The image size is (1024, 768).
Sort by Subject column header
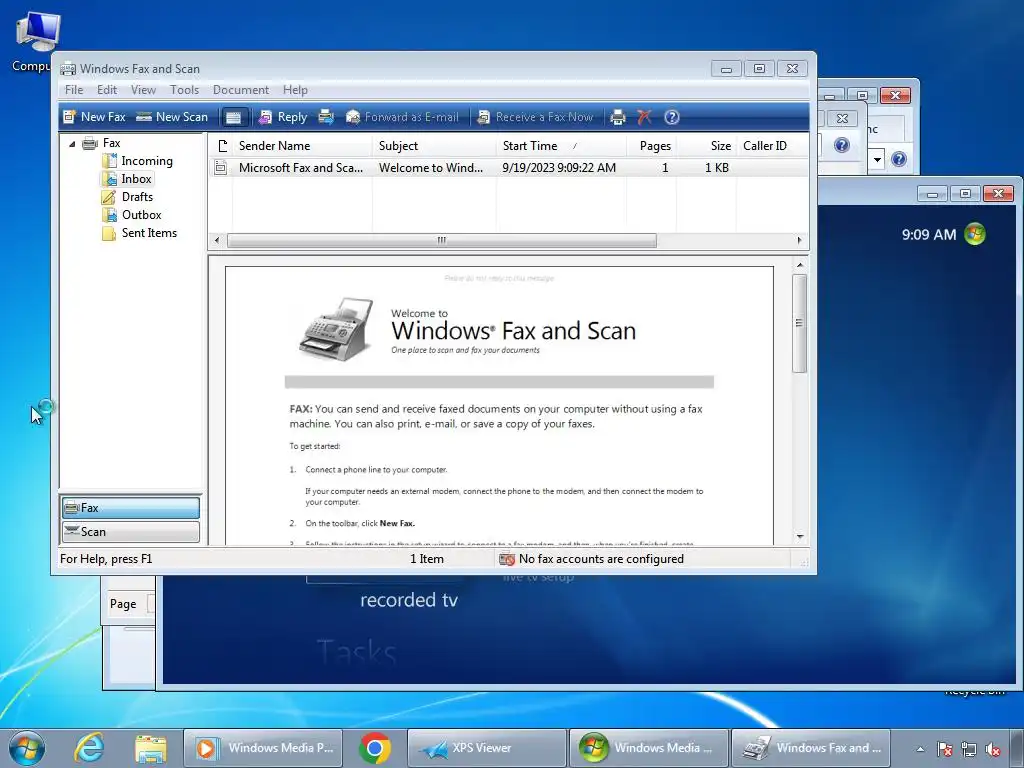434,146
